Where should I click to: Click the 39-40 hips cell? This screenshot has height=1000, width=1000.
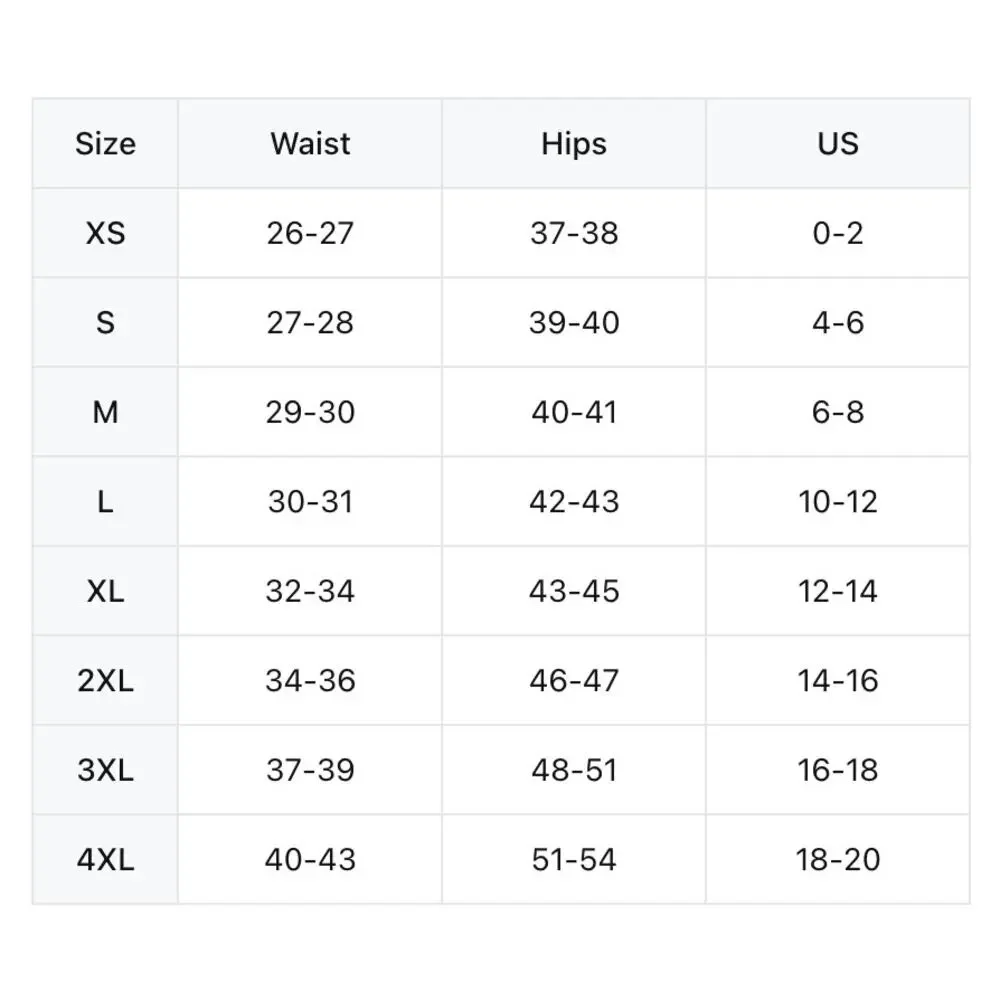point(574,322)
